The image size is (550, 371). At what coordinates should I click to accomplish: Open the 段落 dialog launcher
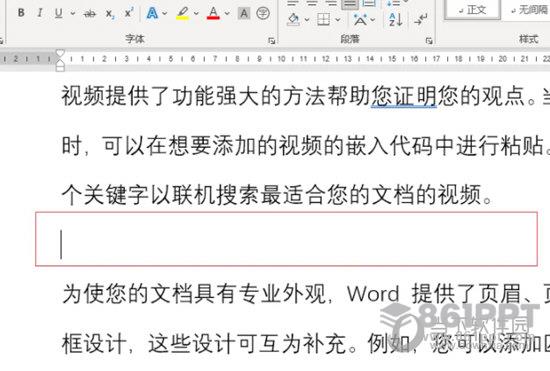(x=429, y=41)
